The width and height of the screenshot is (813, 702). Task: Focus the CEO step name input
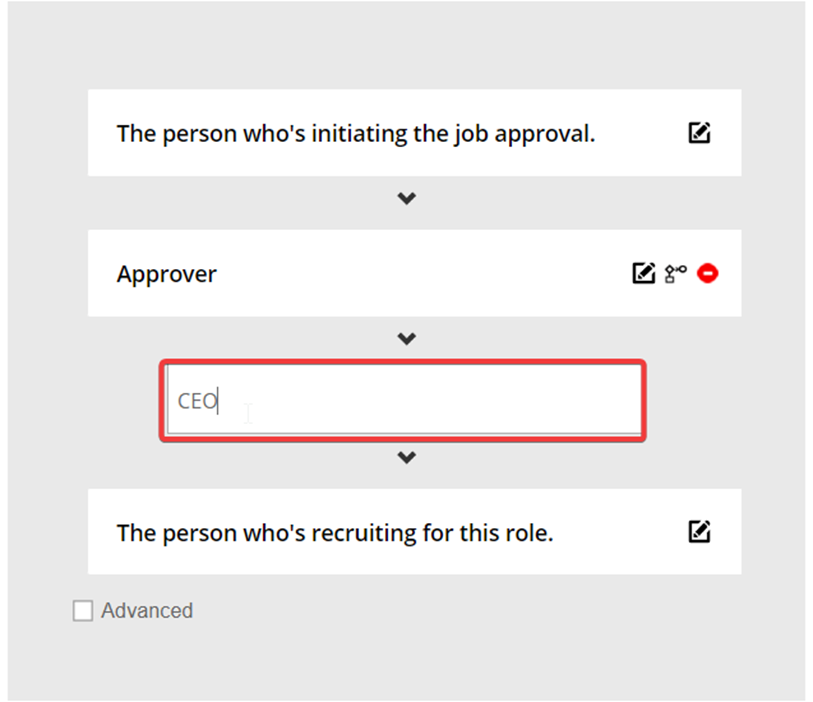404,400
